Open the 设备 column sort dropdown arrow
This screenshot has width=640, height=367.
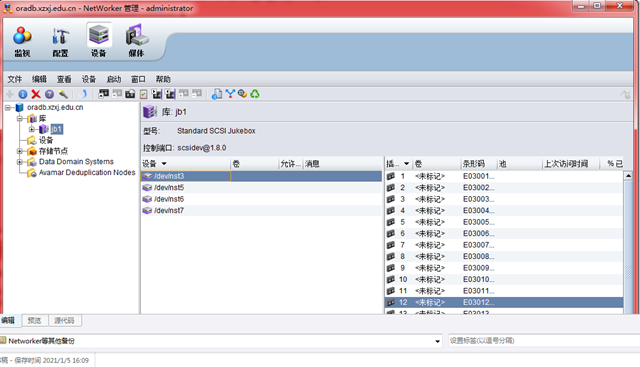coord(164,164)
